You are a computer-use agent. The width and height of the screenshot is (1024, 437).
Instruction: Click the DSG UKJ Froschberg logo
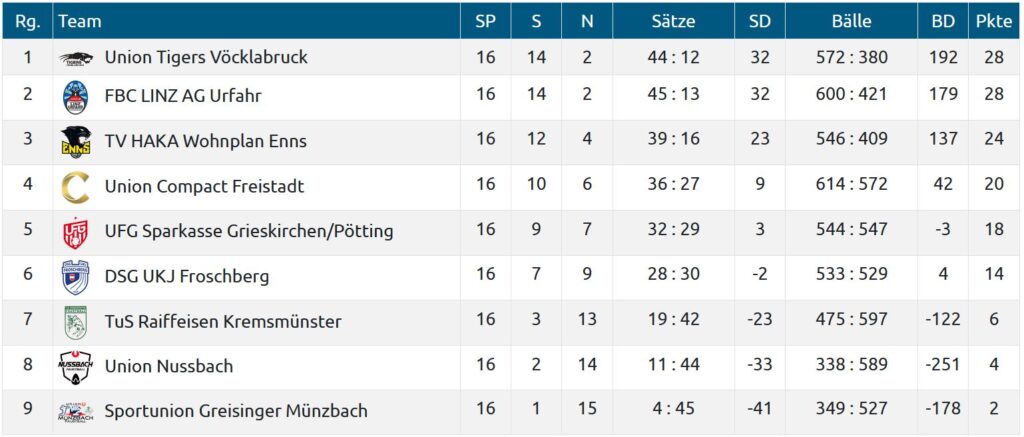click(76, 276)
